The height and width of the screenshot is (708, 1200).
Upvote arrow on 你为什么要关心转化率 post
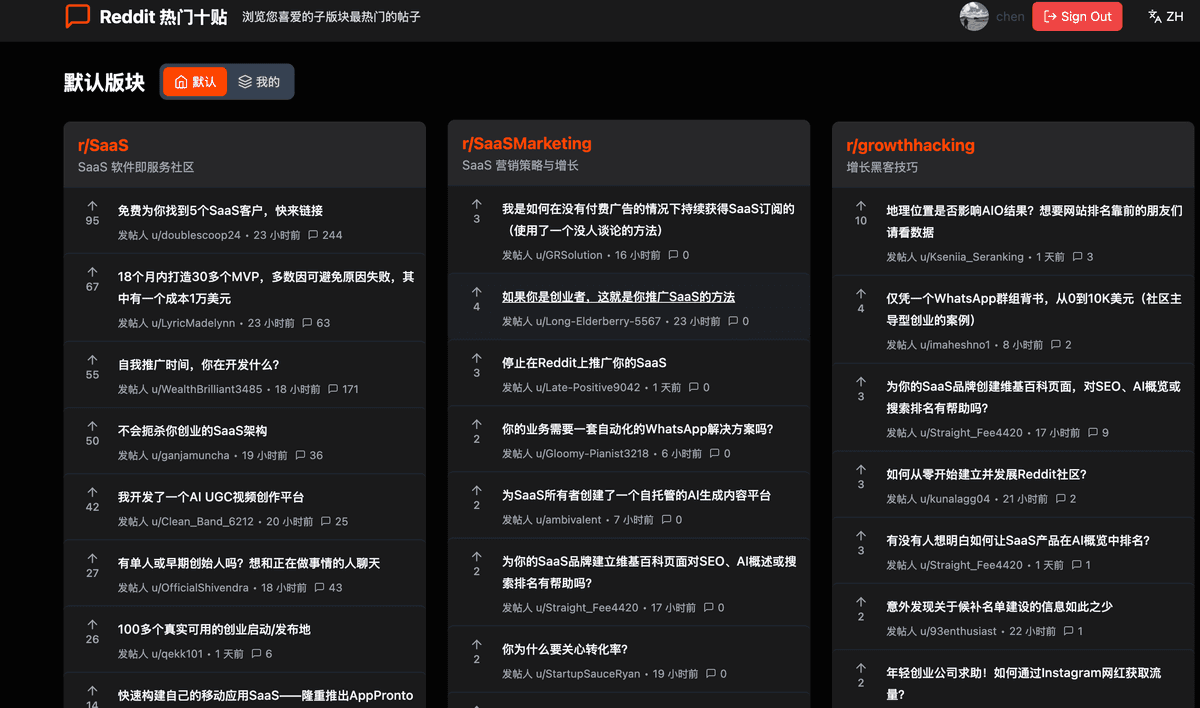click(x=476, y=644)
